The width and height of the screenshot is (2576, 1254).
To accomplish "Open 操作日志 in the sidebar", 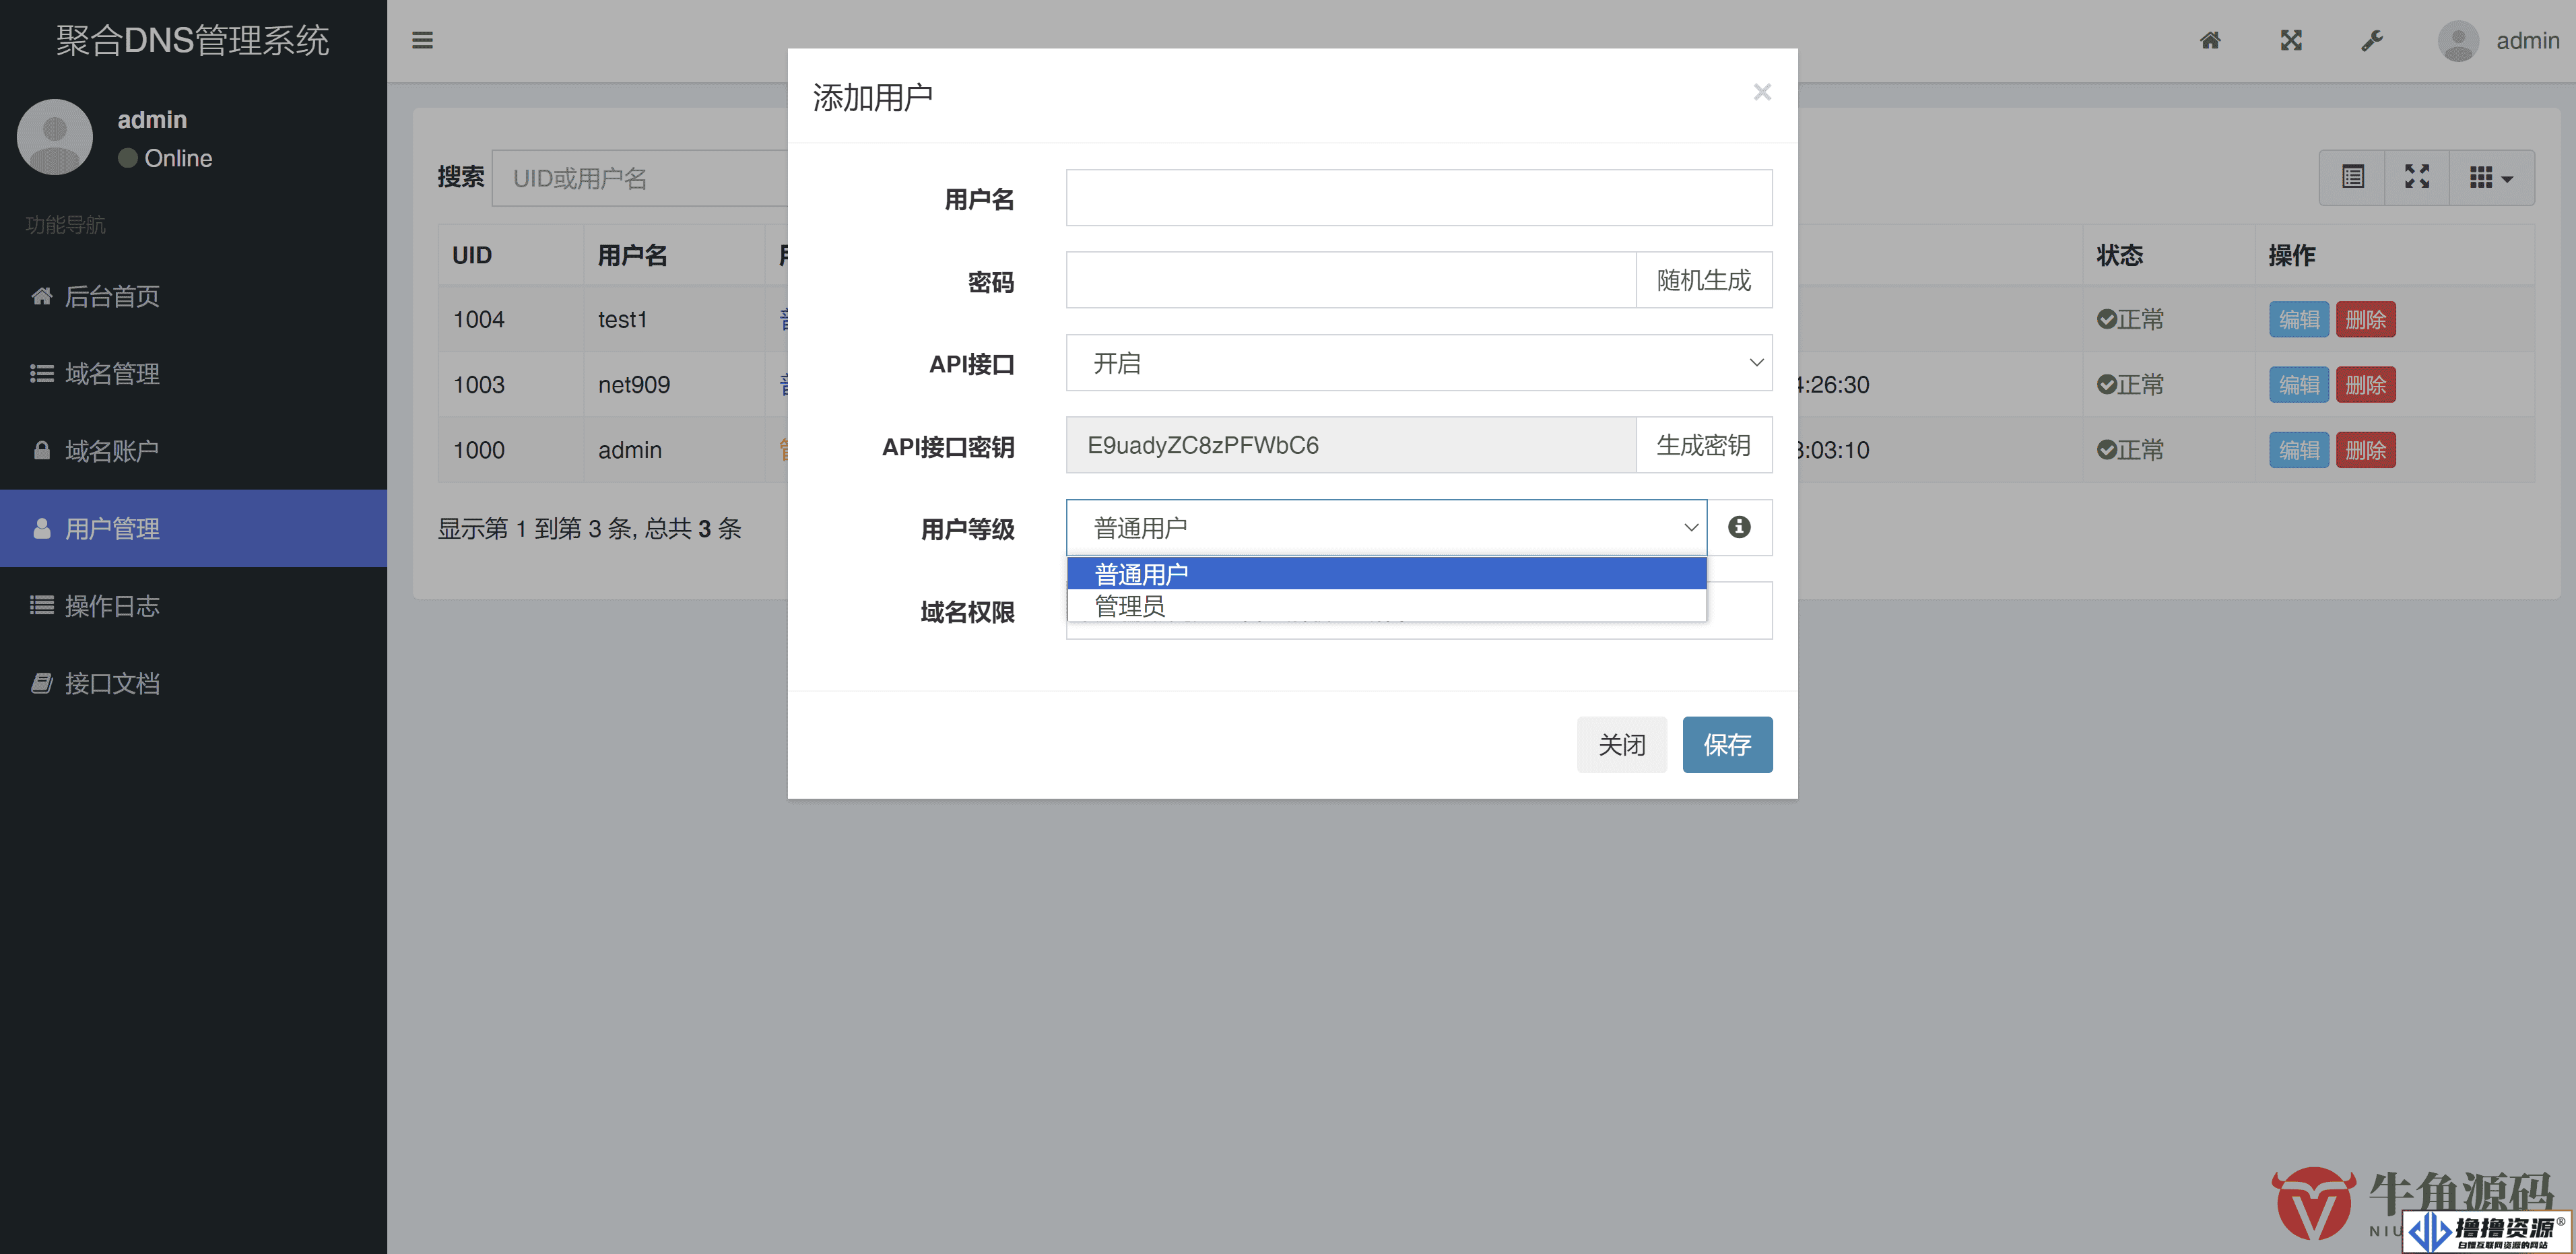I will coord(193,606).
